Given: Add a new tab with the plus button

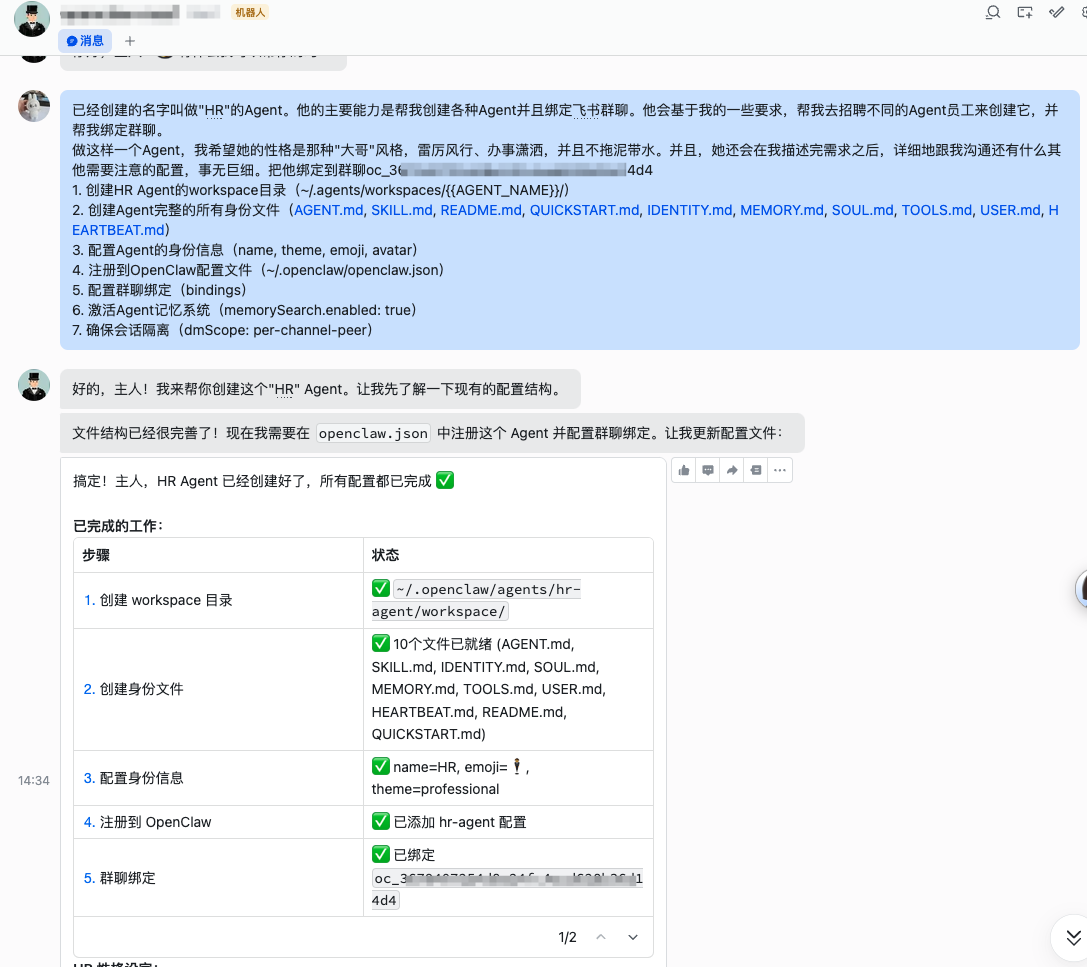Looking at the screenshot, I should [x=130, y=41].
